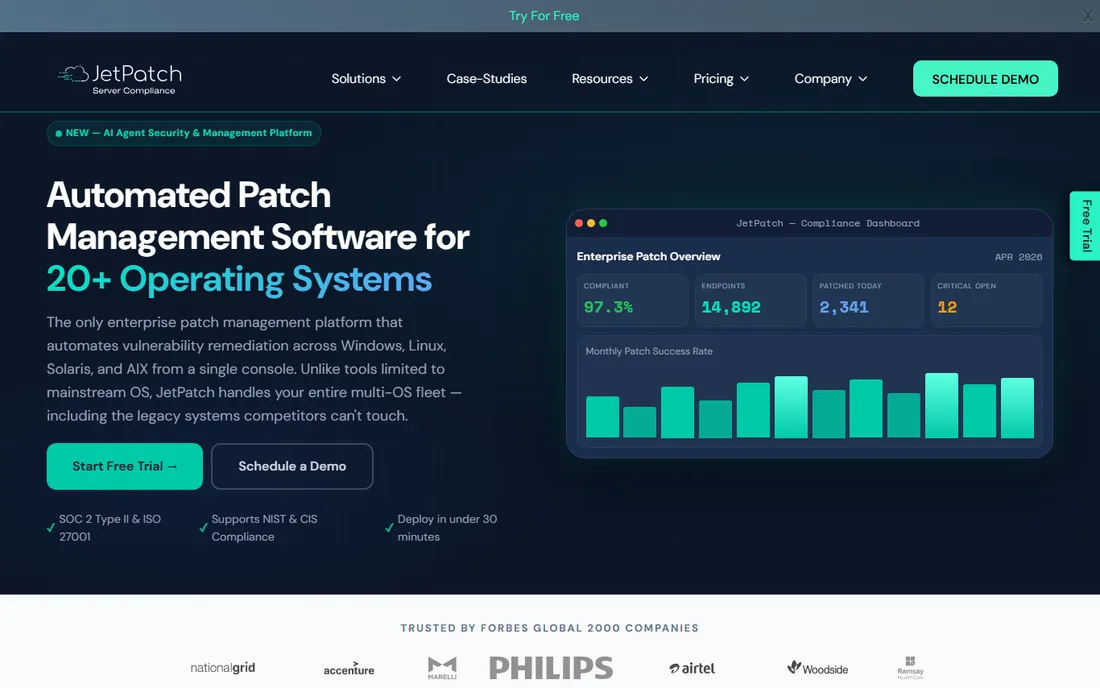The width and height of the screenshot is (1100, 688).
Task: Click the Patched Today 2,341 card
Action: [868, 300]
